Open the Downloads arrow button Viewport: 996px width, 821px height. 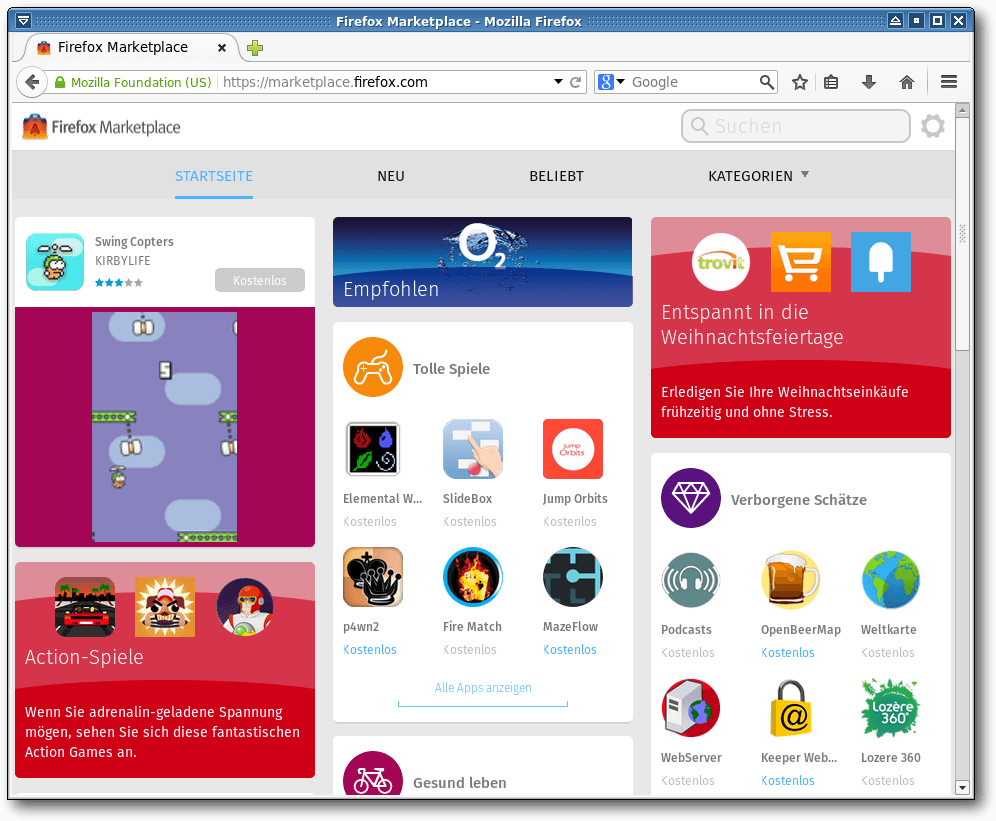tap(868, 82)
